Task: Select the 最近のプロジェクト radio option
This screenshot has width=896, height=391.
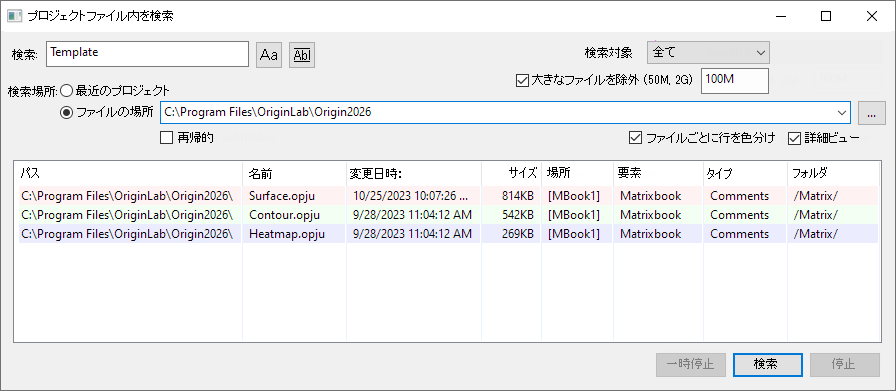Action: point(66,90)
